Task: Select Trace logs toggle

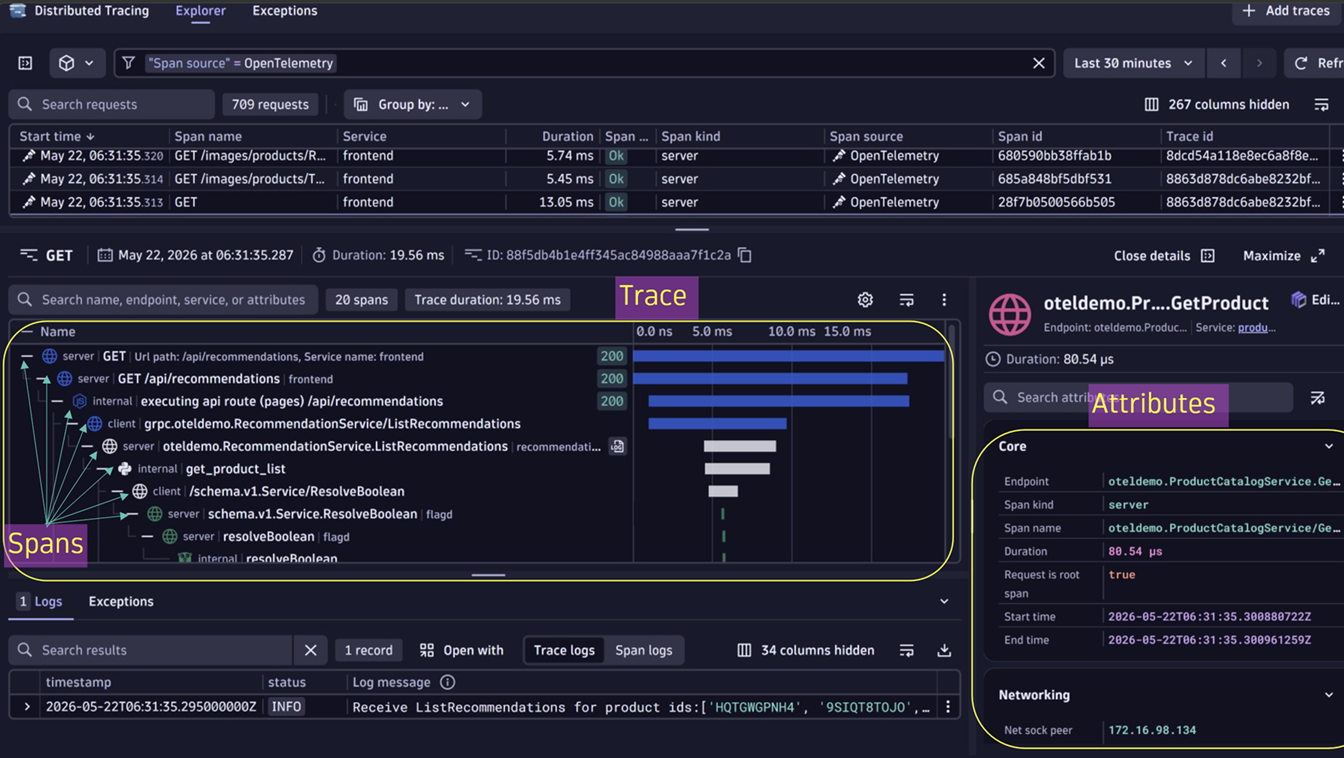Action: 564,650
